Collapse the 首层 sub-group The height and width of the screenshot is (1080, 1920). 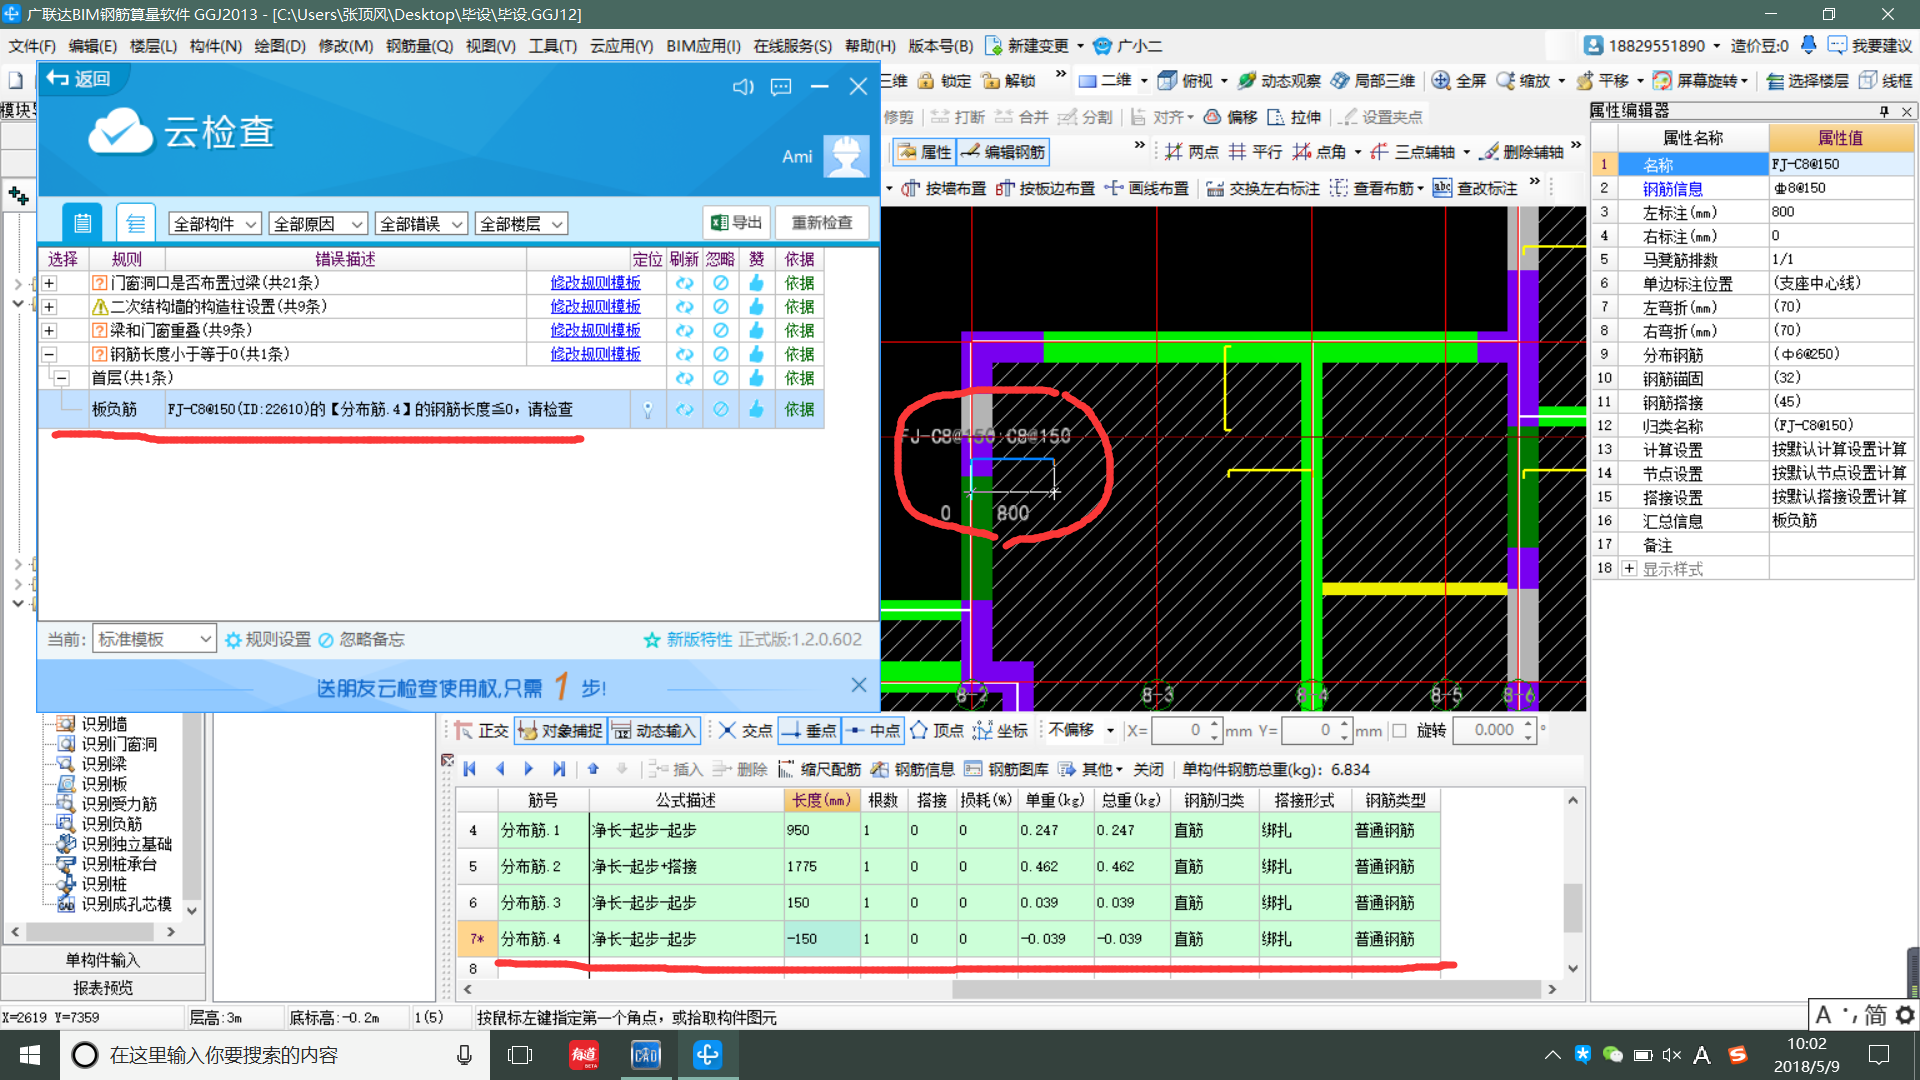[x=62, y=378]
